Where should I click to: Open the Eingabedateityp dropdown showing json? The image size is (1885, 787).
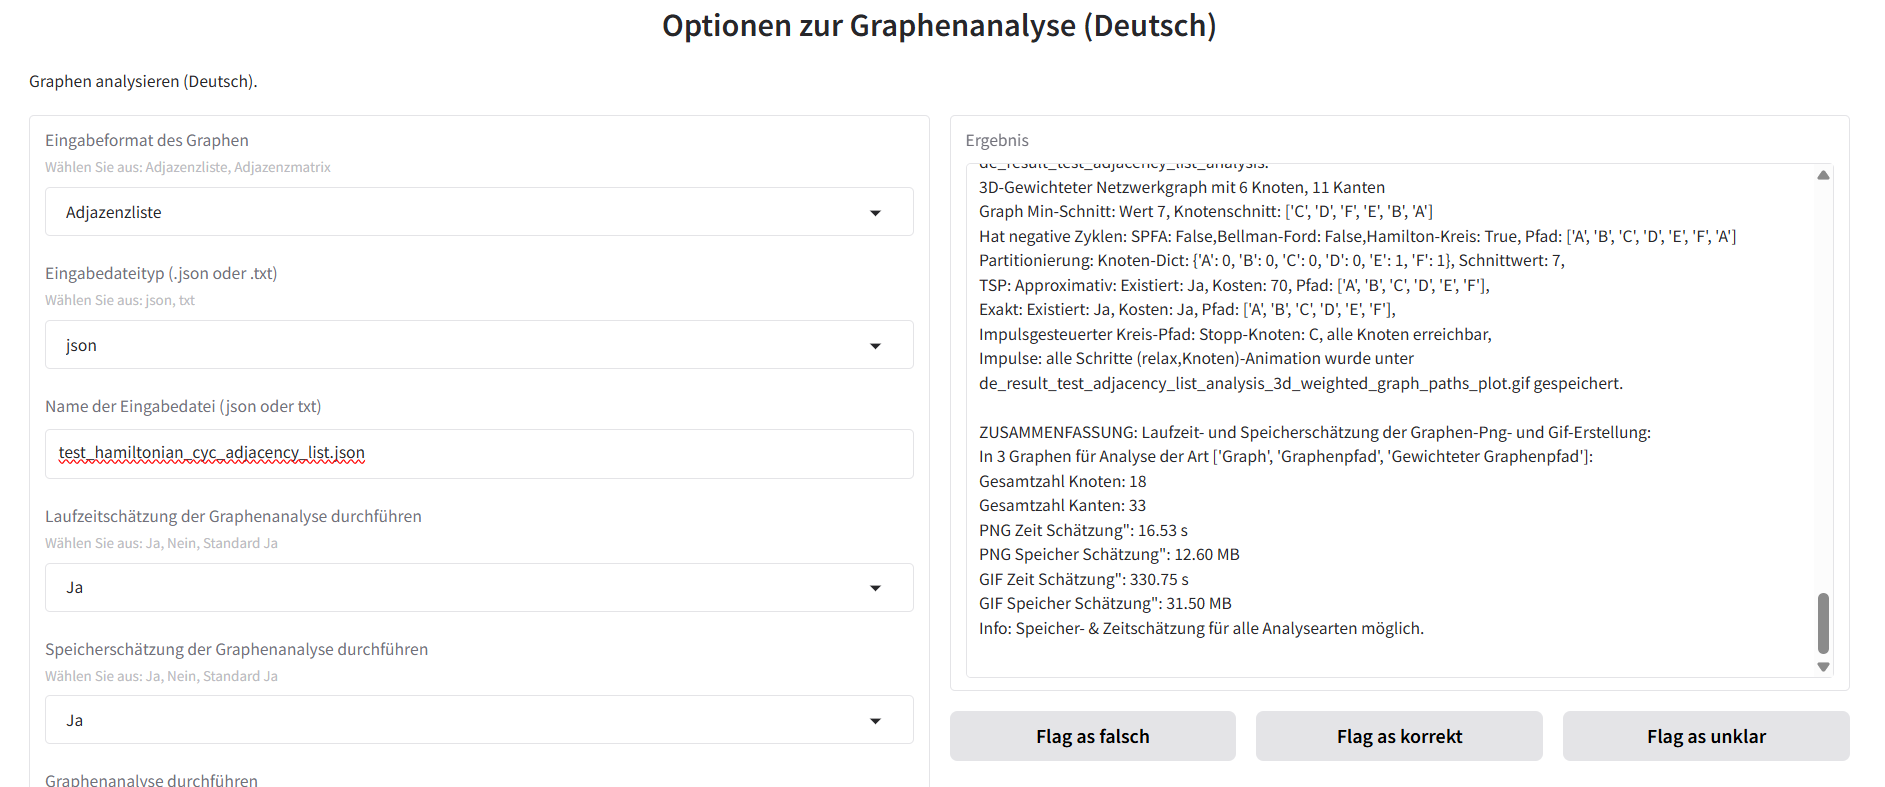point(479,345)
